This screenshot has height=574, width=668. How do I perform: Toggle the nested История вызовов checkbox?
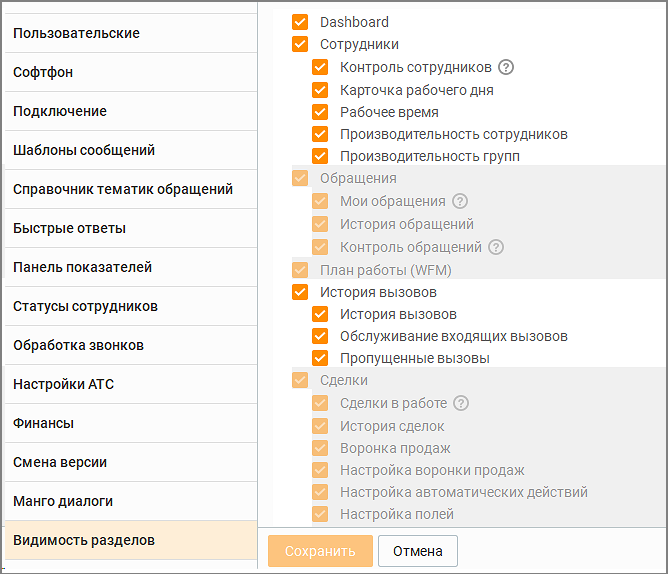click(320, 314)
